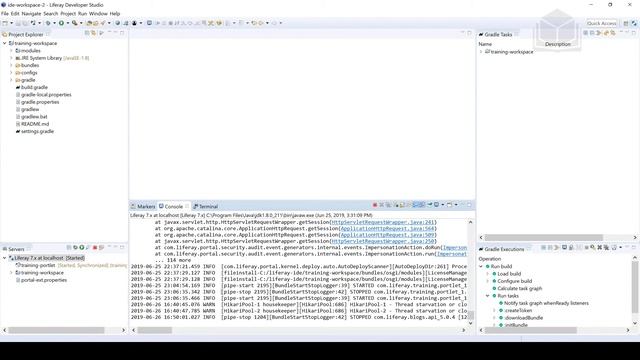Open the Edit menu
640x360 pixels.
click(15, 13)
